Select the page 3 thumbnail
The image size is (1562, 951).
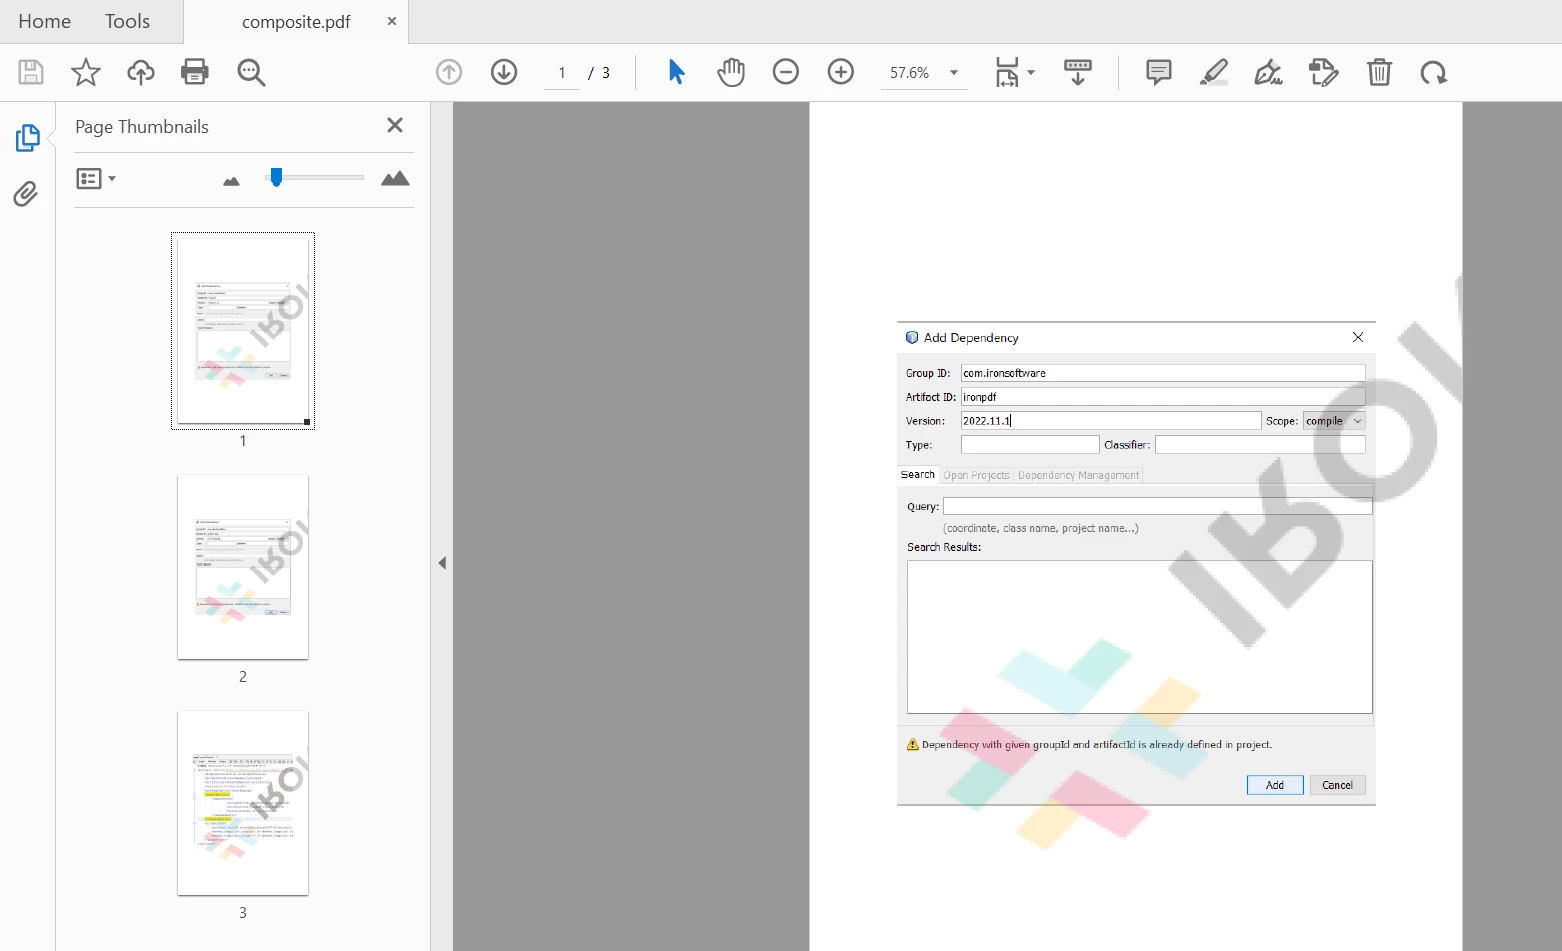pyautogui.click(x=243, y=803)
